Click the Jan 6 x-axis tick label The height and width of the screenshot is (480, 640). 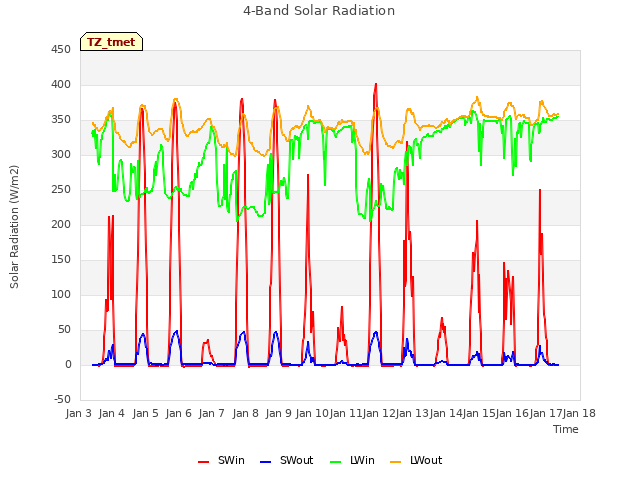(x=179, y=413)
